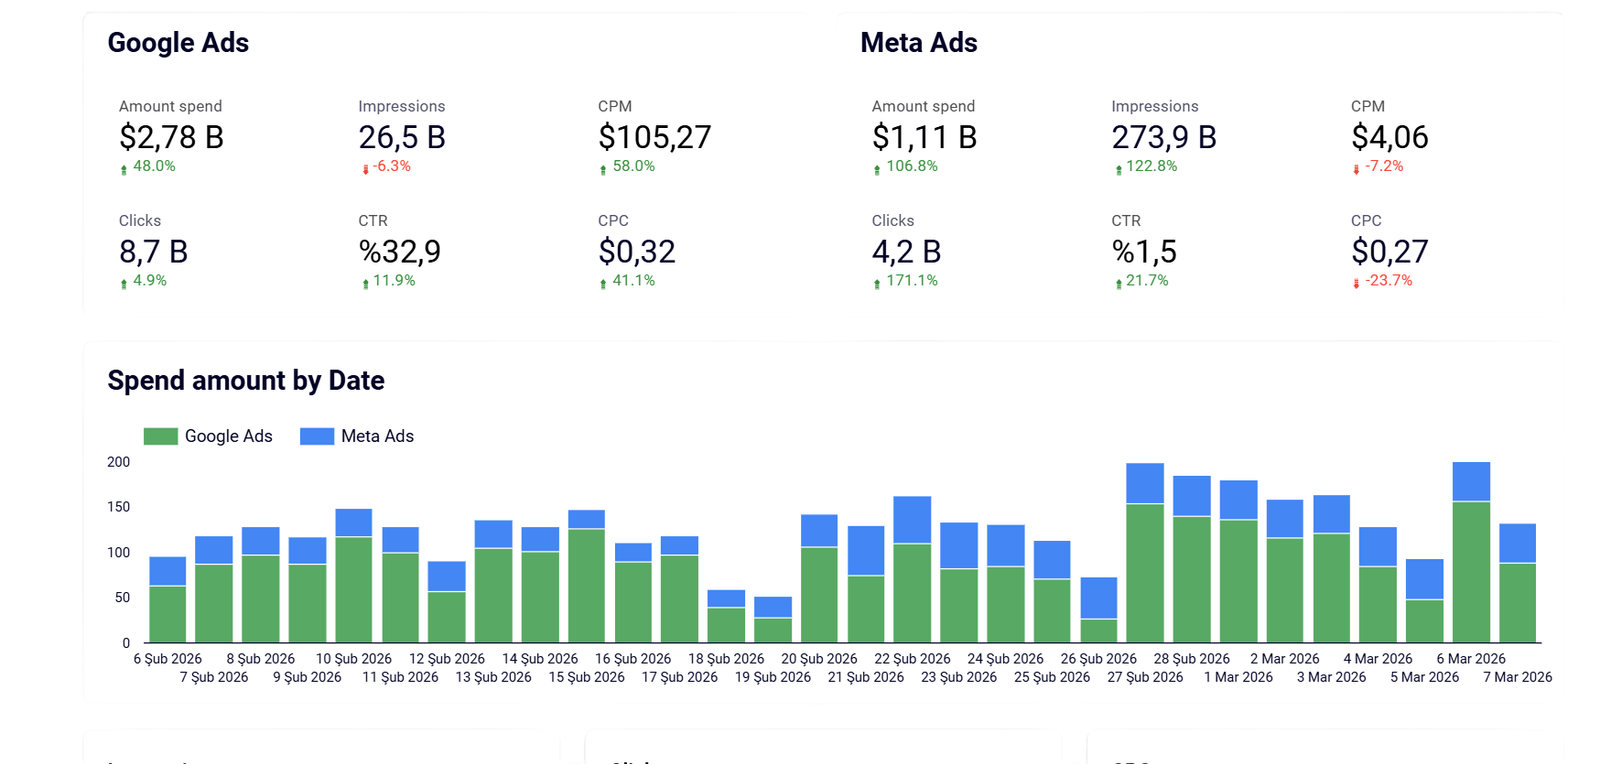This screenshot has height=764, width=1600.
Task: Select the 171.1% change text
Action: pyautogui.click(x=912, y=281)
